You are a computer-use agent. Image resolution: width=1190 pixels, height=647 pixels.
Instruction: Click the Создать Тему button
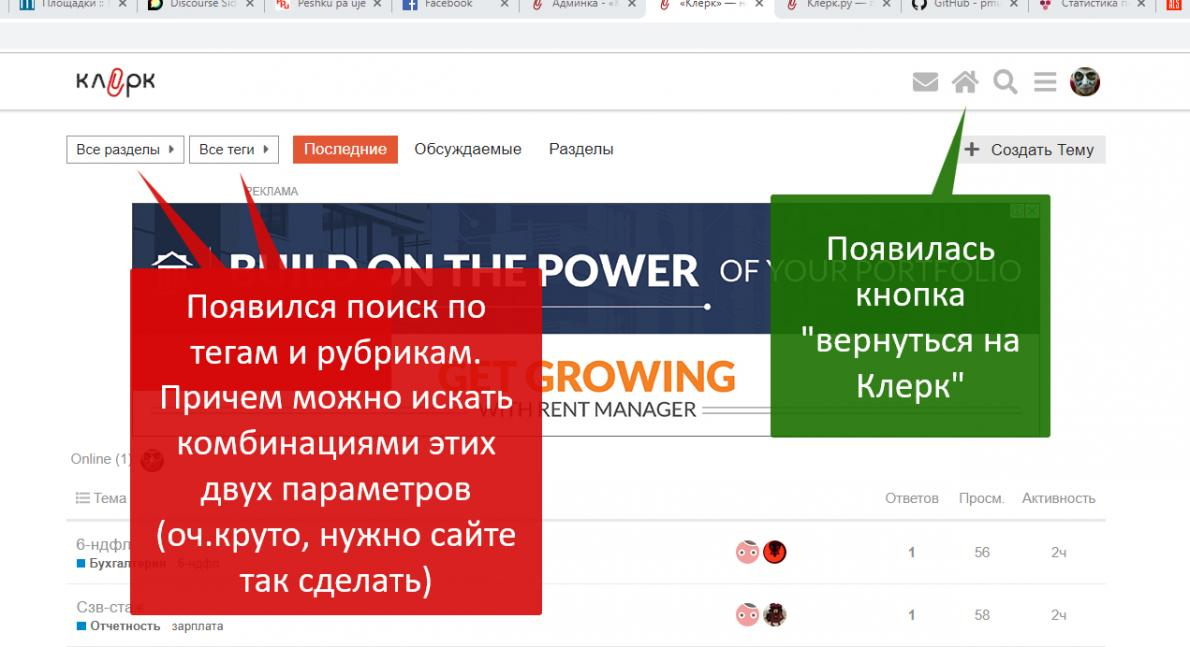[1031, 149]
